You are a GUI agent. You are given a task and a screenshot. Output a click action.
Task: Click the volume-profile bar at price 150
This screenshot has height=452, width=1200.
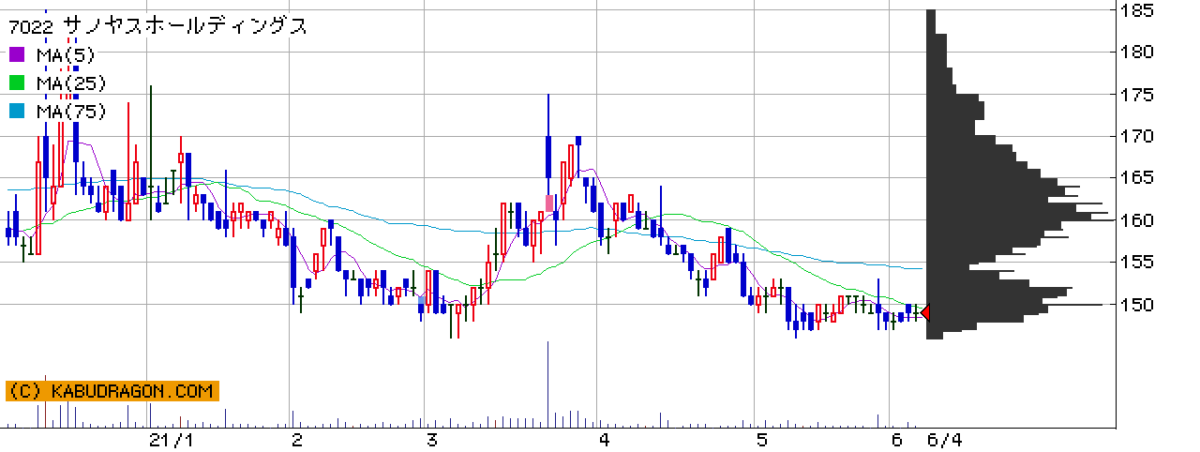(x=1015, y=304)
